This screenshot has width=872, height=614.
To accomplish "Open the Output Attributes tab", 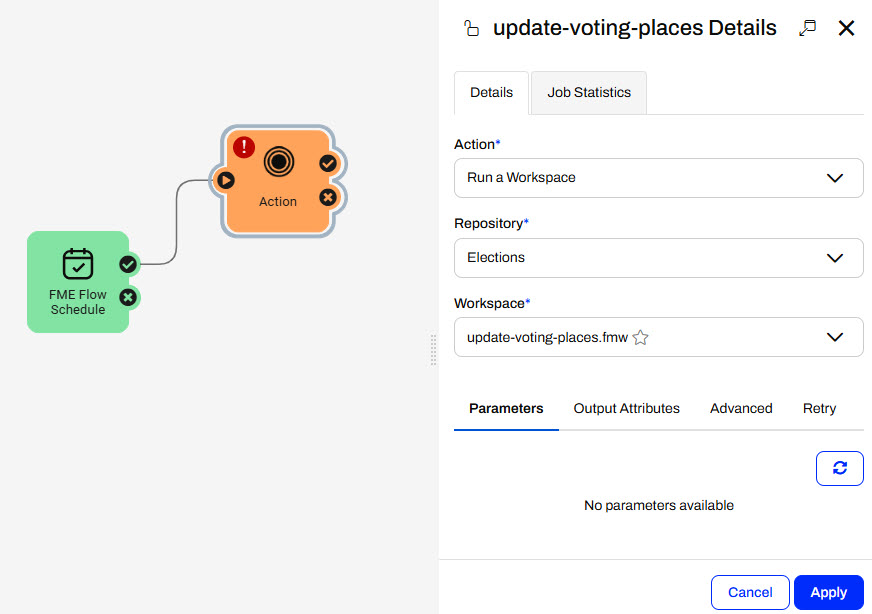I will [x=626, y=408].
